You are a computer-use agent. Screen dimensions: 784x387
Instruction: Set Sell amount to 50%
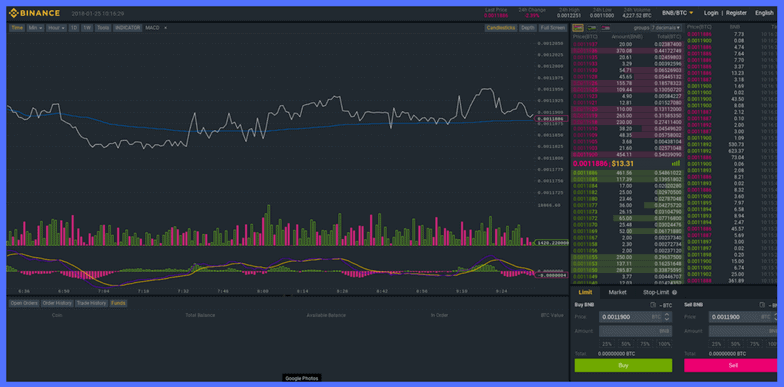pyautogui.click(x=736, y=344)
